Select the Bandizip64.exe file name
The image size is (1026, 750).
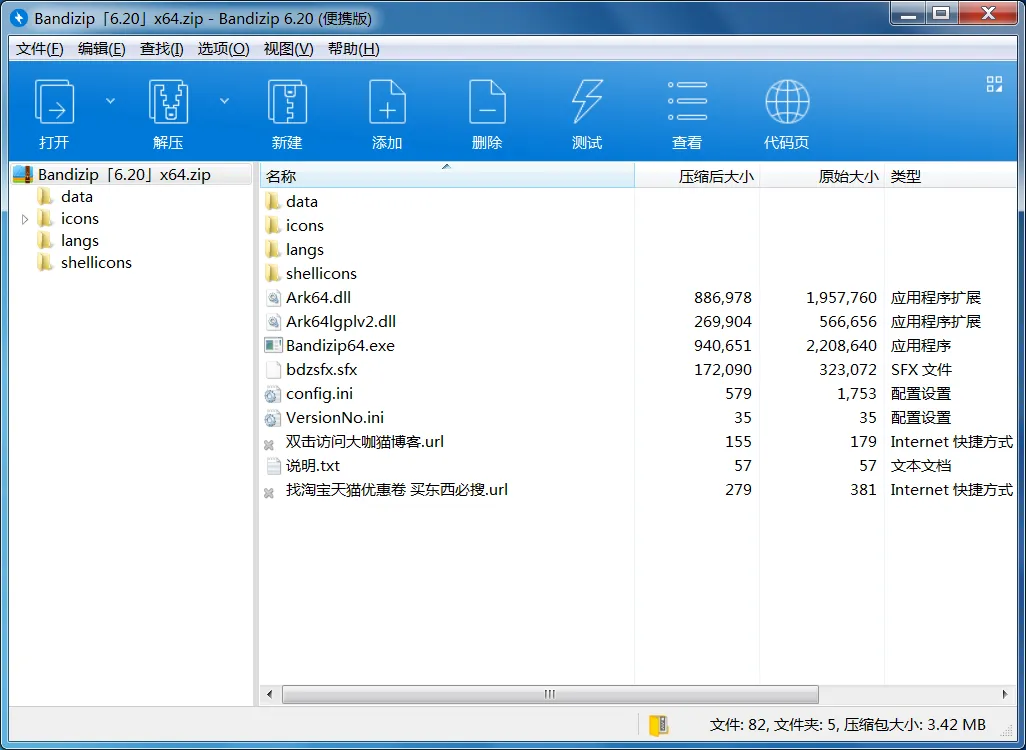point(340,346)
